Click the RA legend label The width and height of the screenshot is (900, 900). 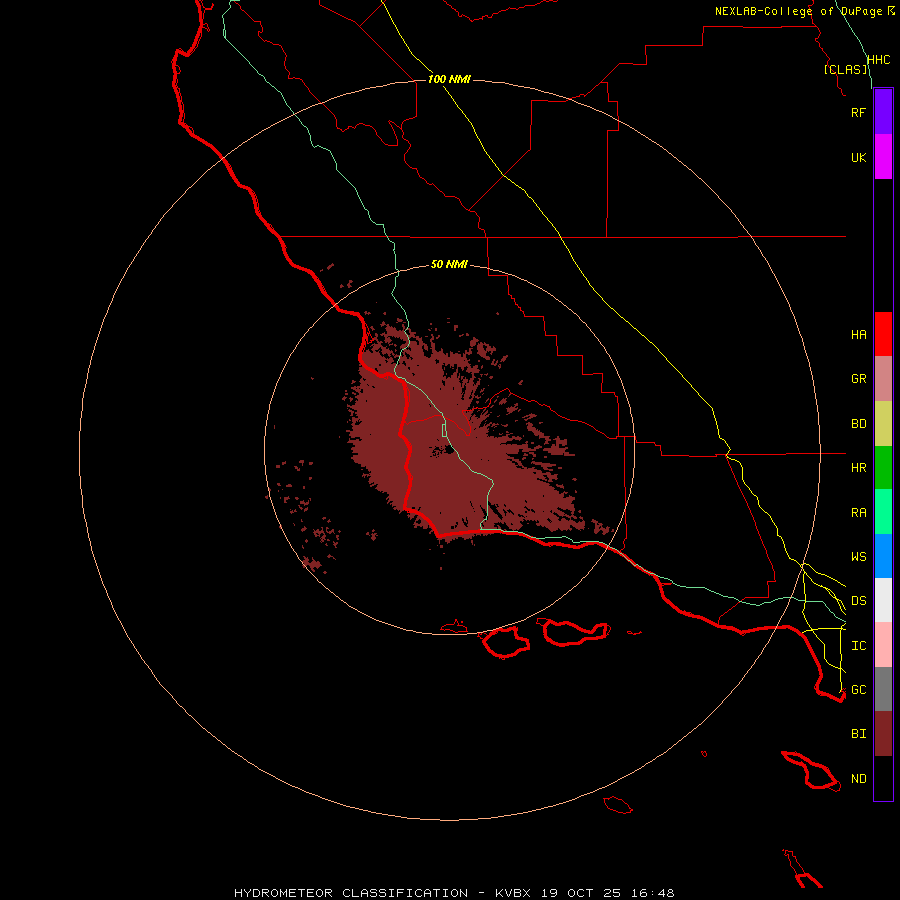pyautogui.click(x=858, y=513)
